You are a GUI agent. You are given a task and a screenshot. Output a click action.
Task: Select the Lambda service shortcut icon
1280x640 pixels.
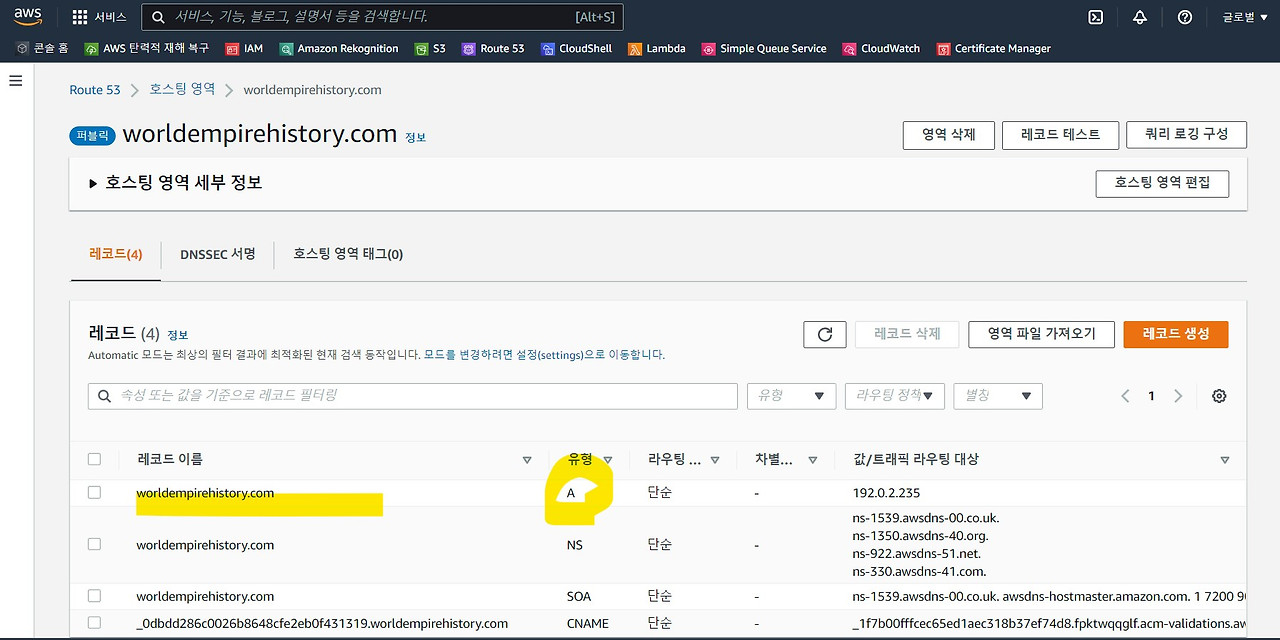point(633,48)
